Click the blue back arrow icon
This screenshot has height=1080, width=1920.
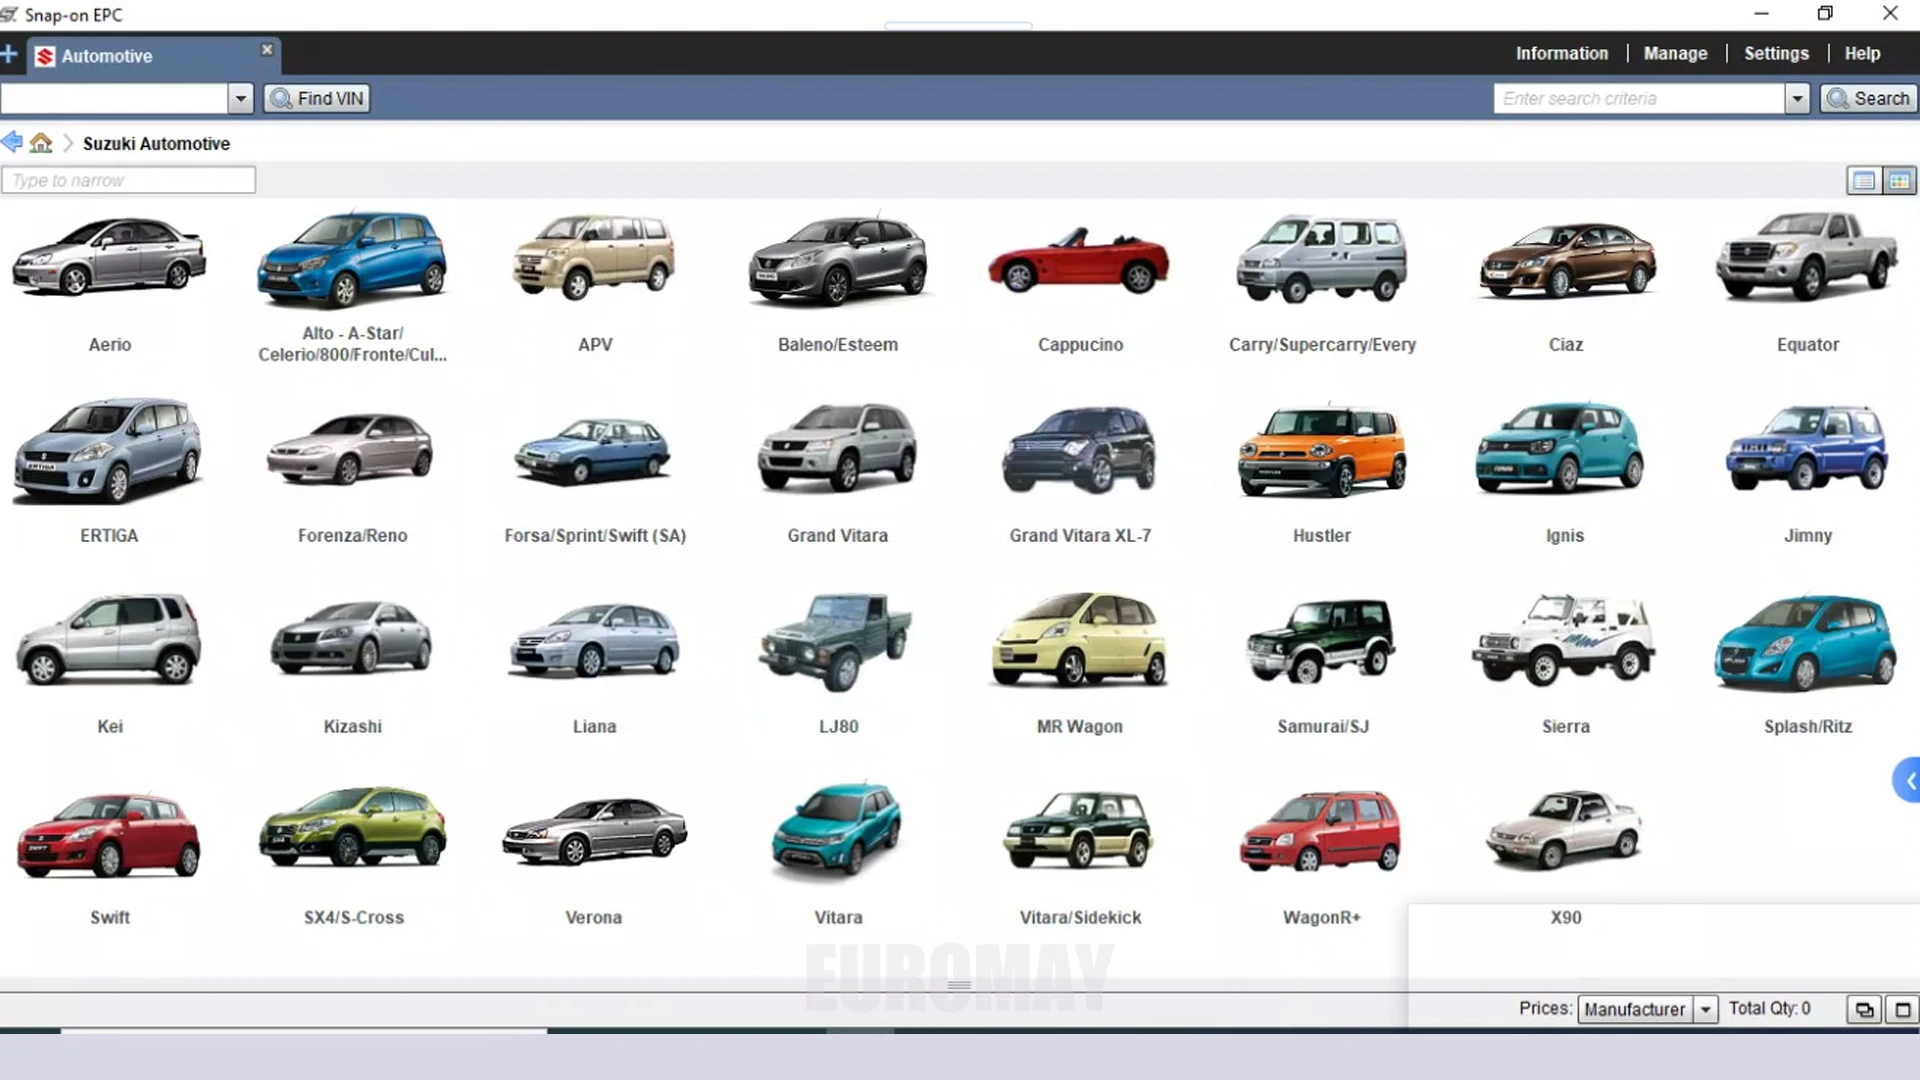click(x=12, y=142)
